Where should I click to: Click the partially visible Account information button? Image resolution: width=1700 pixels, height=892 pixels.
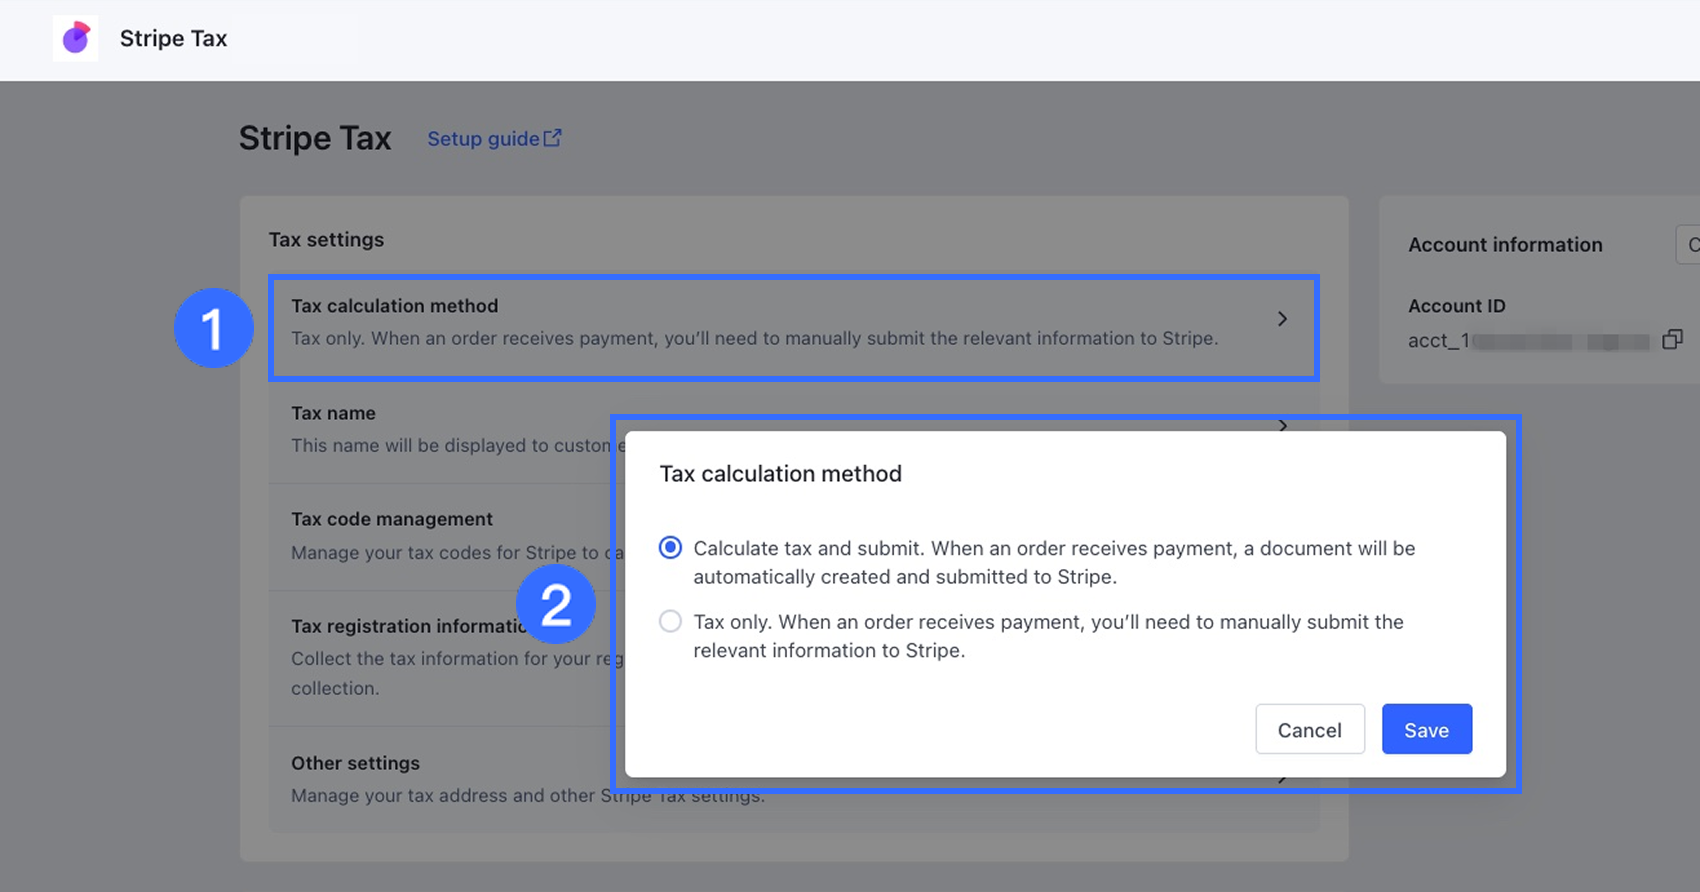coord(1689,245)
